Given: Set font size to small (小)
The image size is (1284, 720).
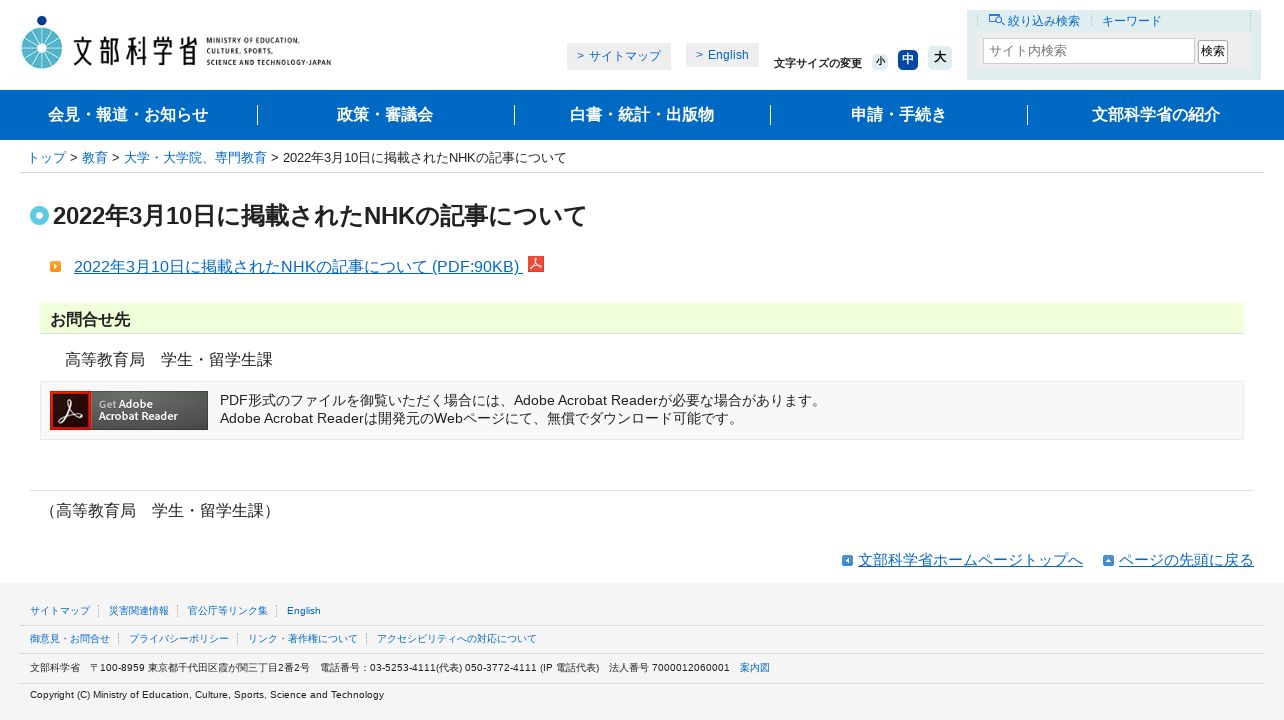Looking at the screenshot, I should [880, 61].
